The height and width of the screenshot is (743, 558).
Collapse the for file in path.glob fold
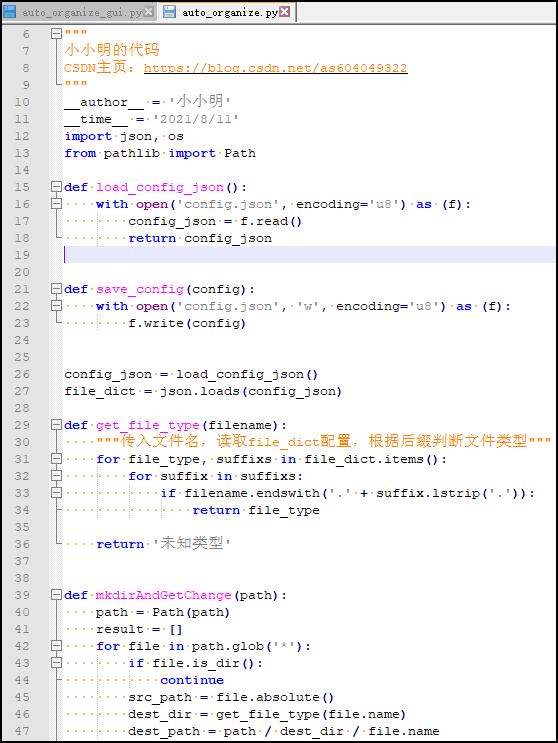(x=56, y=646)
